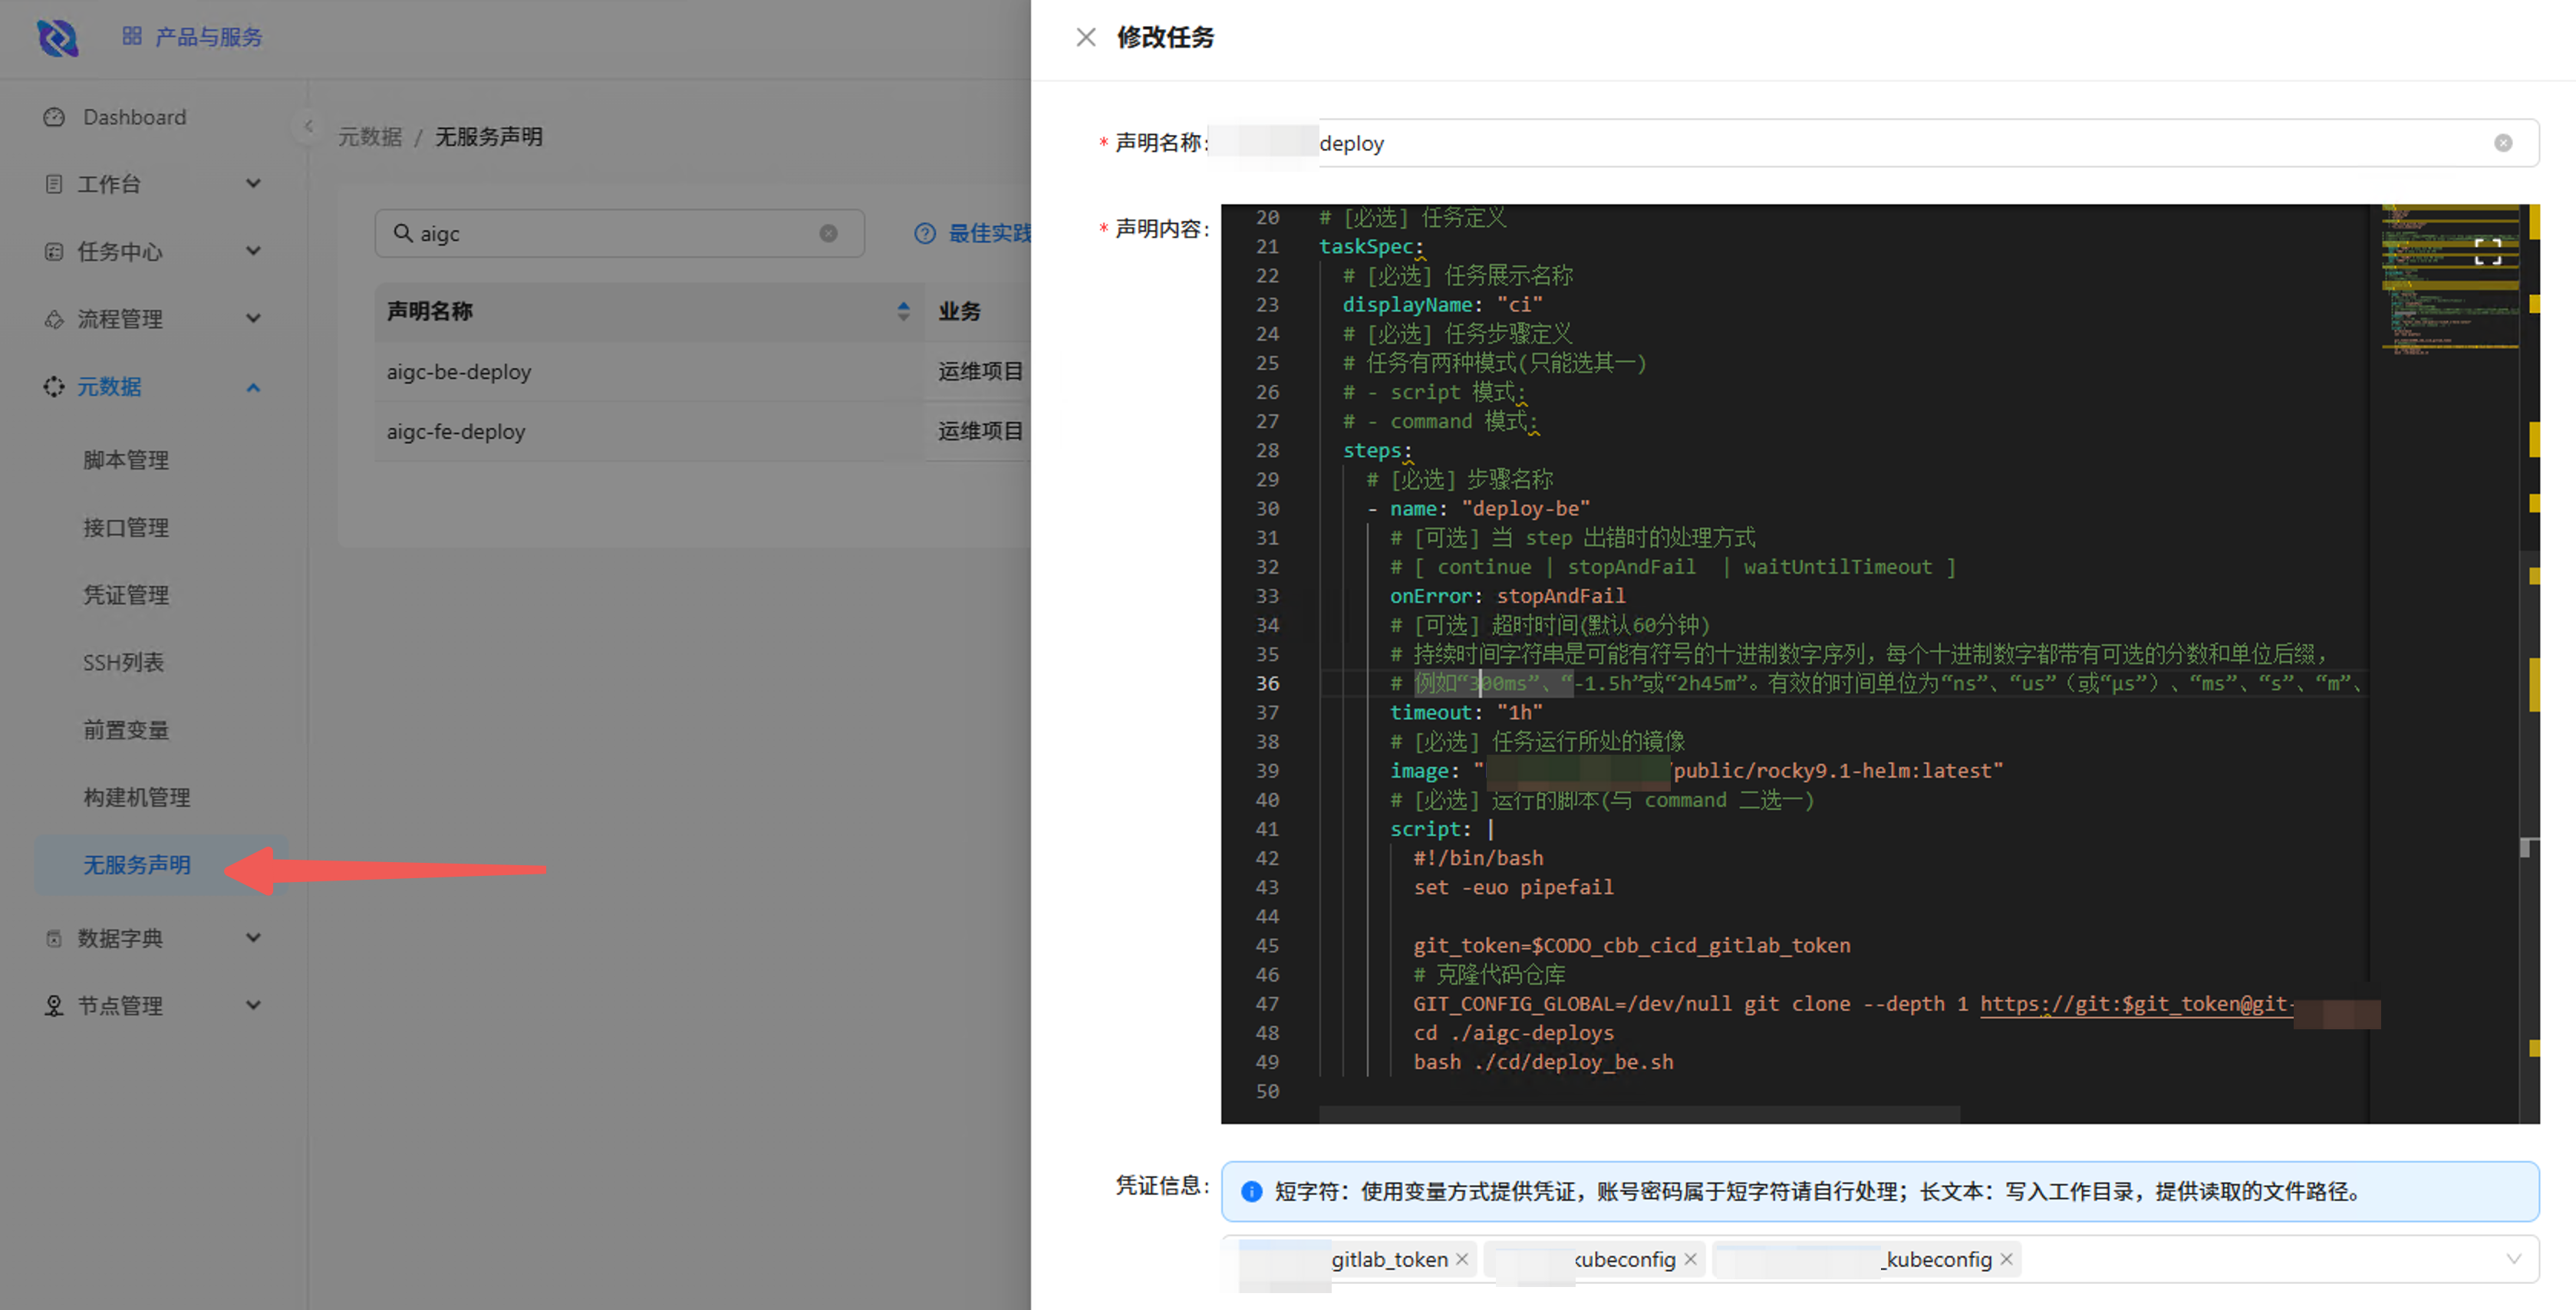Expand the 工作台 menu chevron
Screen dimensions: 2576x1310
253,184
